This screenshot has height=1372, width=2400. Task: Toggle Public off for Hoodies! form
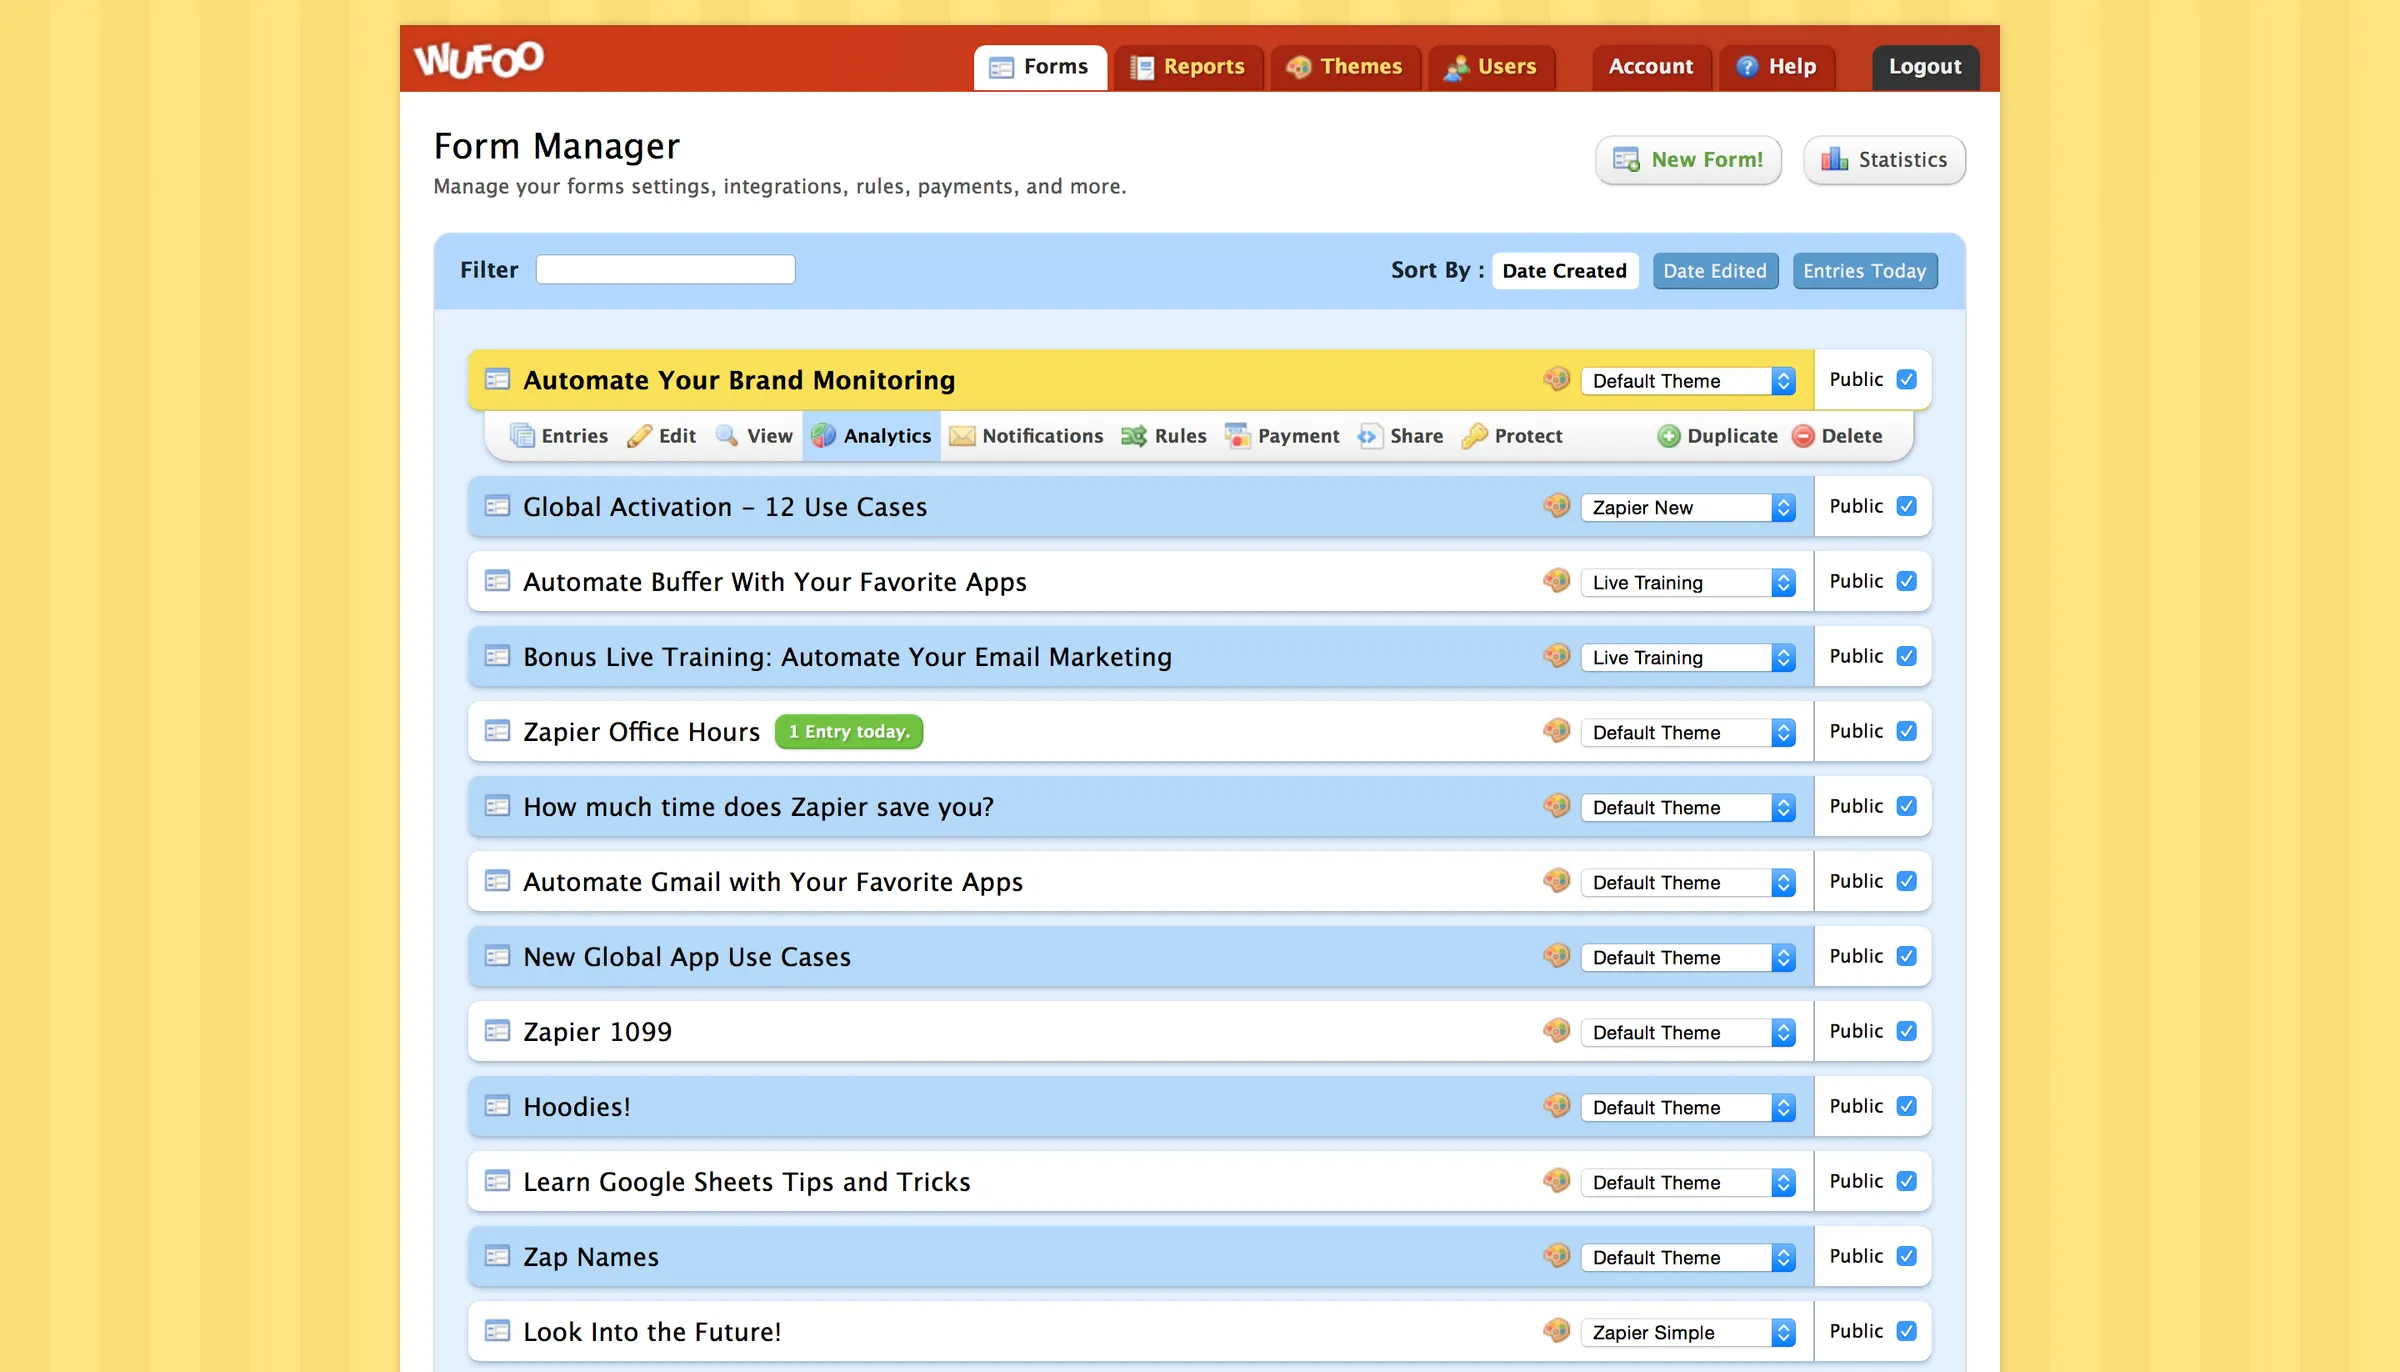pyautogui.click(x=1906, y=1106)
